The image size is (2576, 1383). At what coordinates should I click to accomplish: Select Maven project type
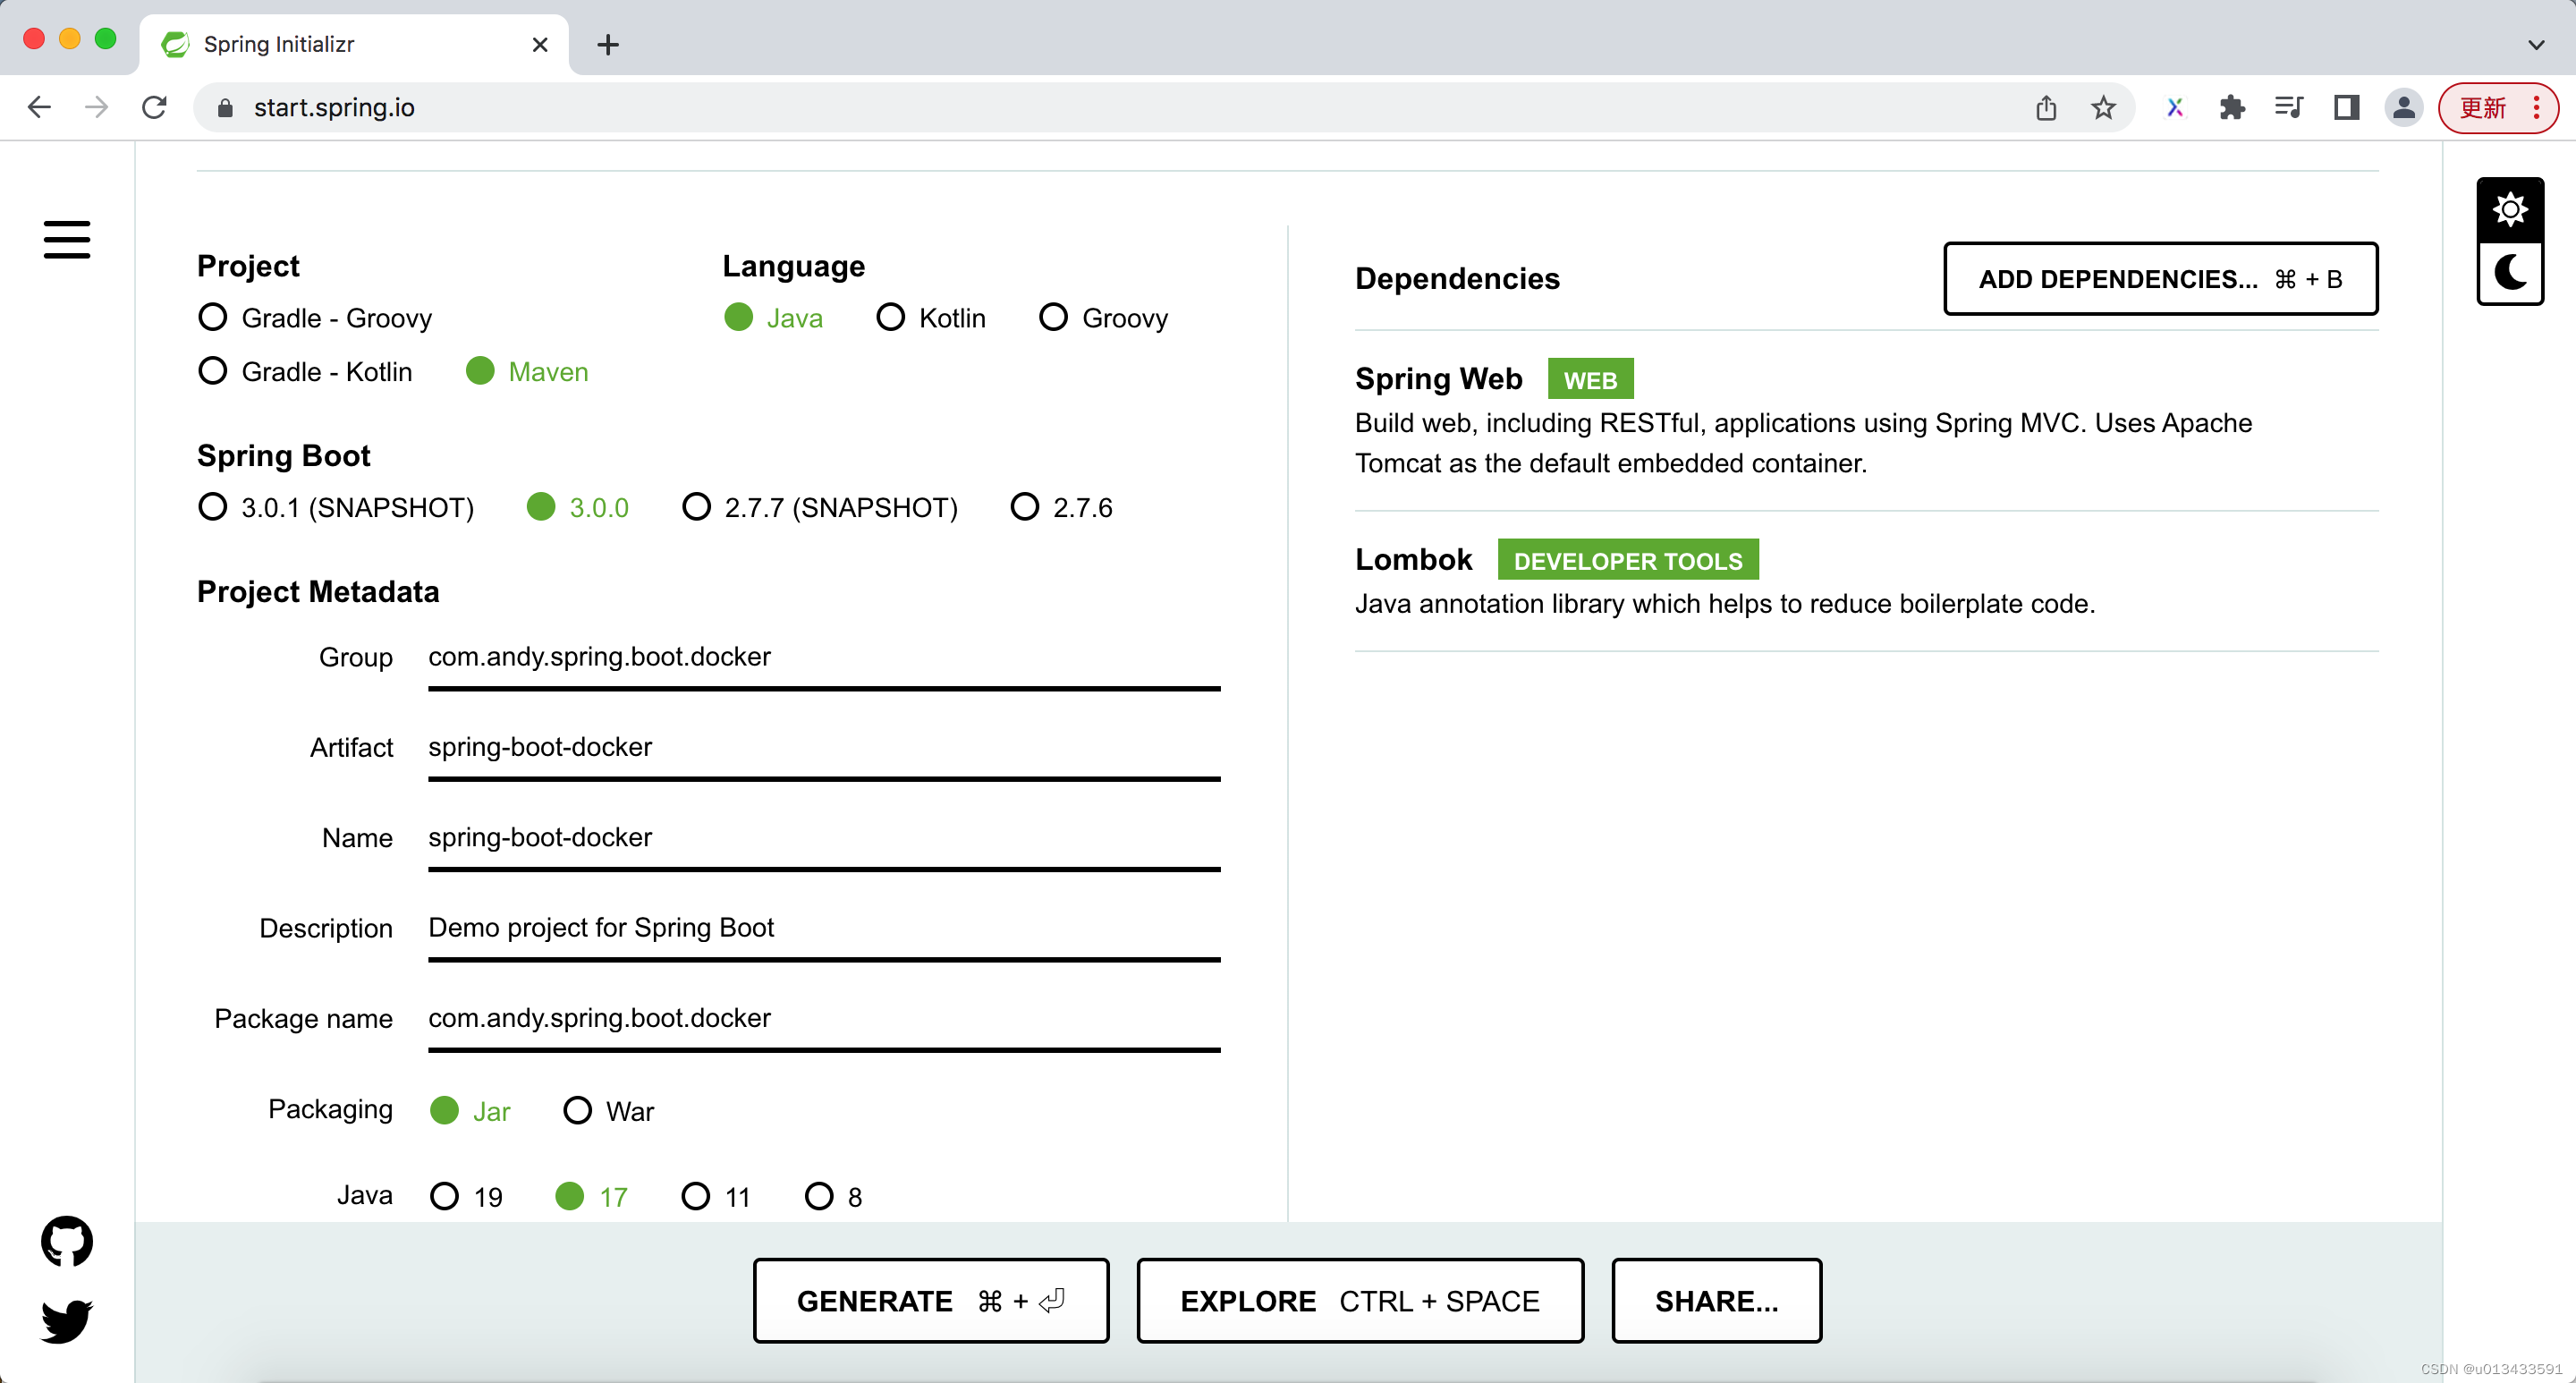(x=527, y=371)
